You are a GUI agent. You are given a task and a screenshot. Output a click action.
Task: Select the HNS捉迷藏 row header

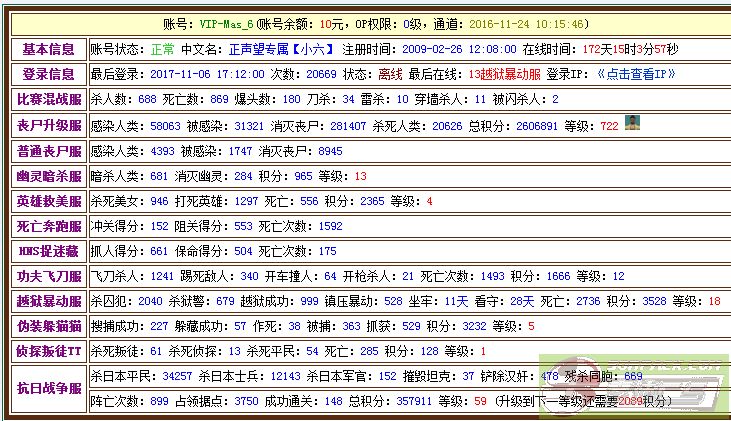[x=49, y=251]
